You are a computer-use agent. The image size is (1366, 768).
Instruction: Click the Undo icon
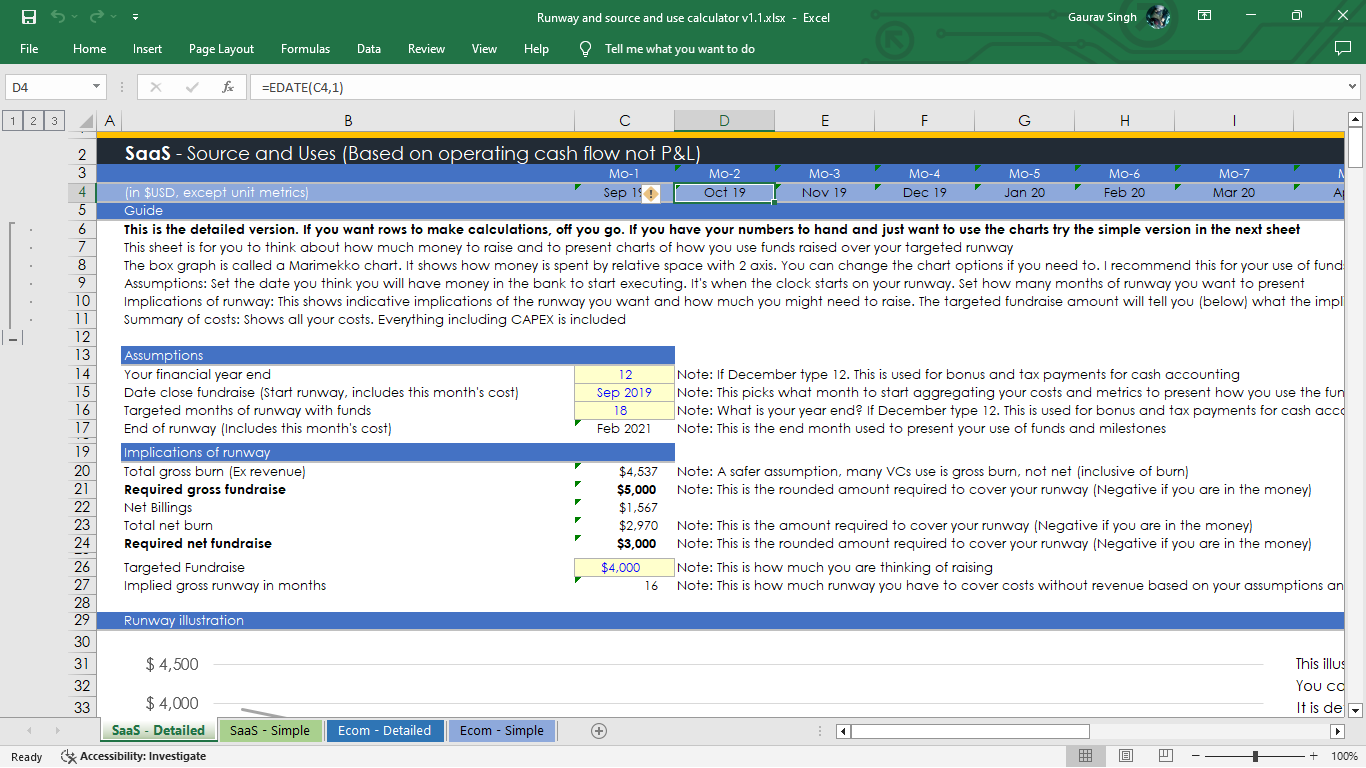(56, 17)
